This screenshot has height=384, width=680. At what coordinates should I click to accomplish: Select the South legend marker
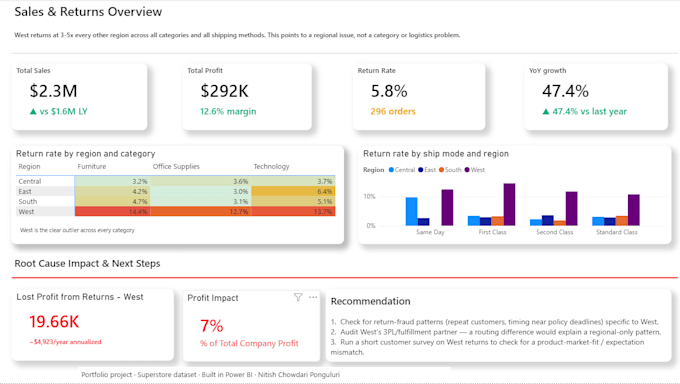pos(441,170)
